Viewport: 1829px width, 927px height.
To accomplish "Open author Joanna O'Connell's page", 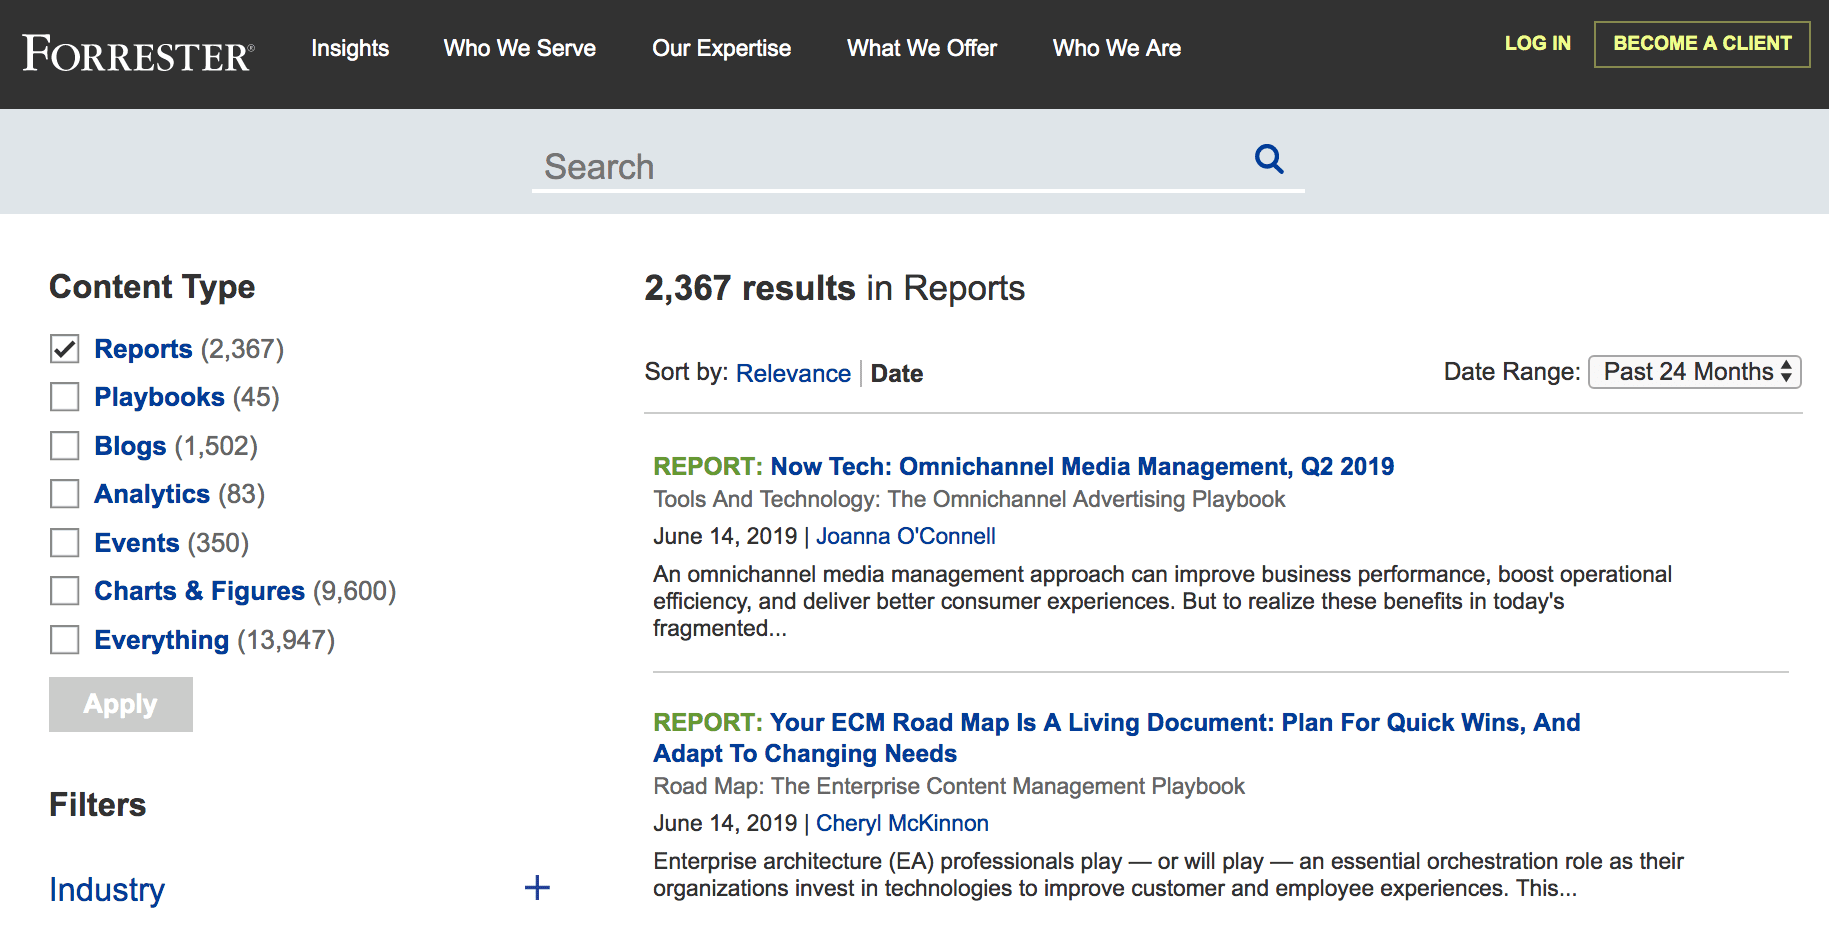I will [x=906, y=536].
